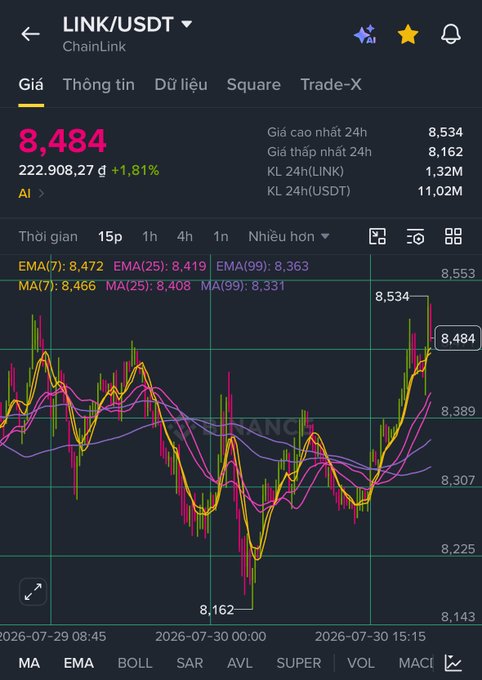
Task: Click the 2026-07-30 00:00 time label
Action: click(x=210, y=637)
